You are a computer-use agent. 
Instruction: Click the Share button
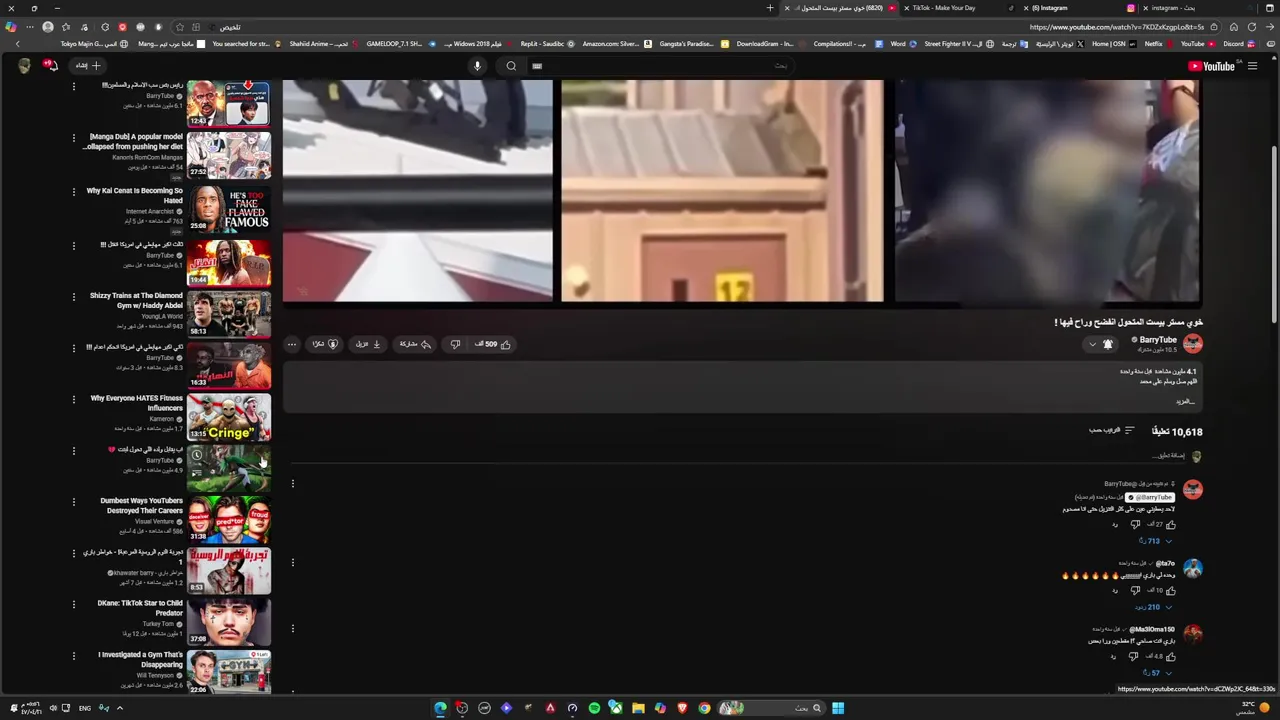click(415, 344)
